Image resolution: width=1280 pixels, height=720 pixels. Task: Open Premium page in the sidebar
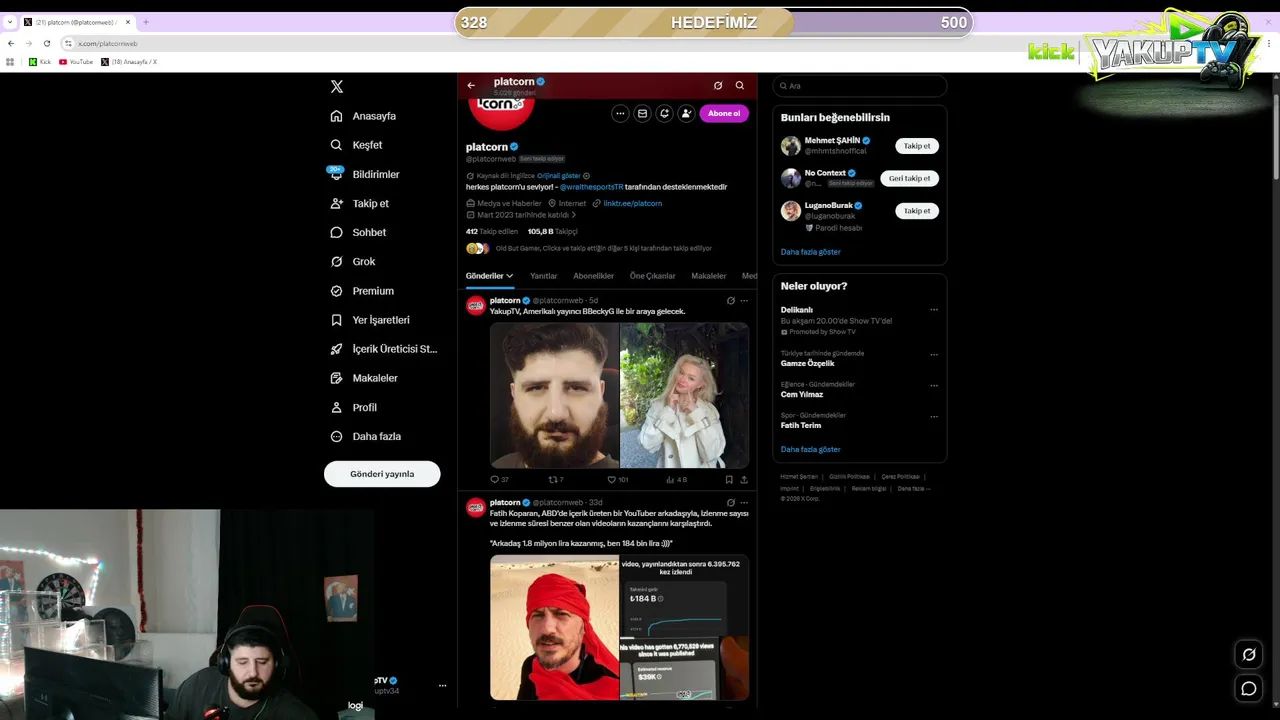(x=362, y=291)
